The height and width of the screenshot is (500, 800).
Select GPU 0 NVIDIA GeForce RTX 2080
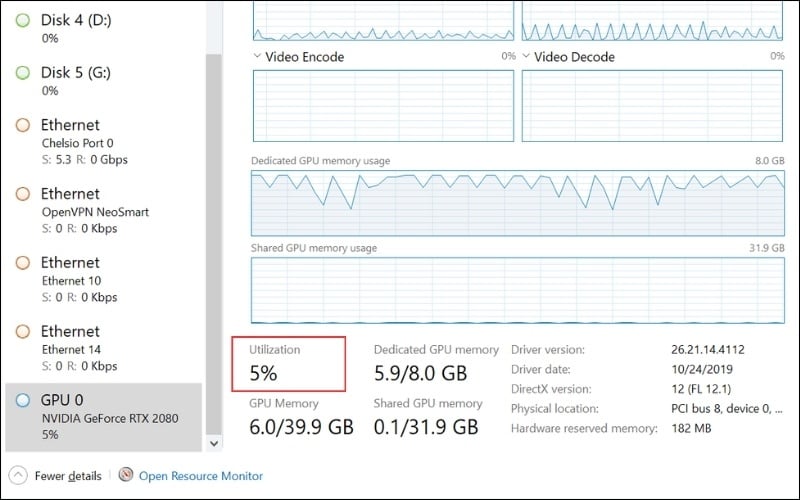pos(104,417)
